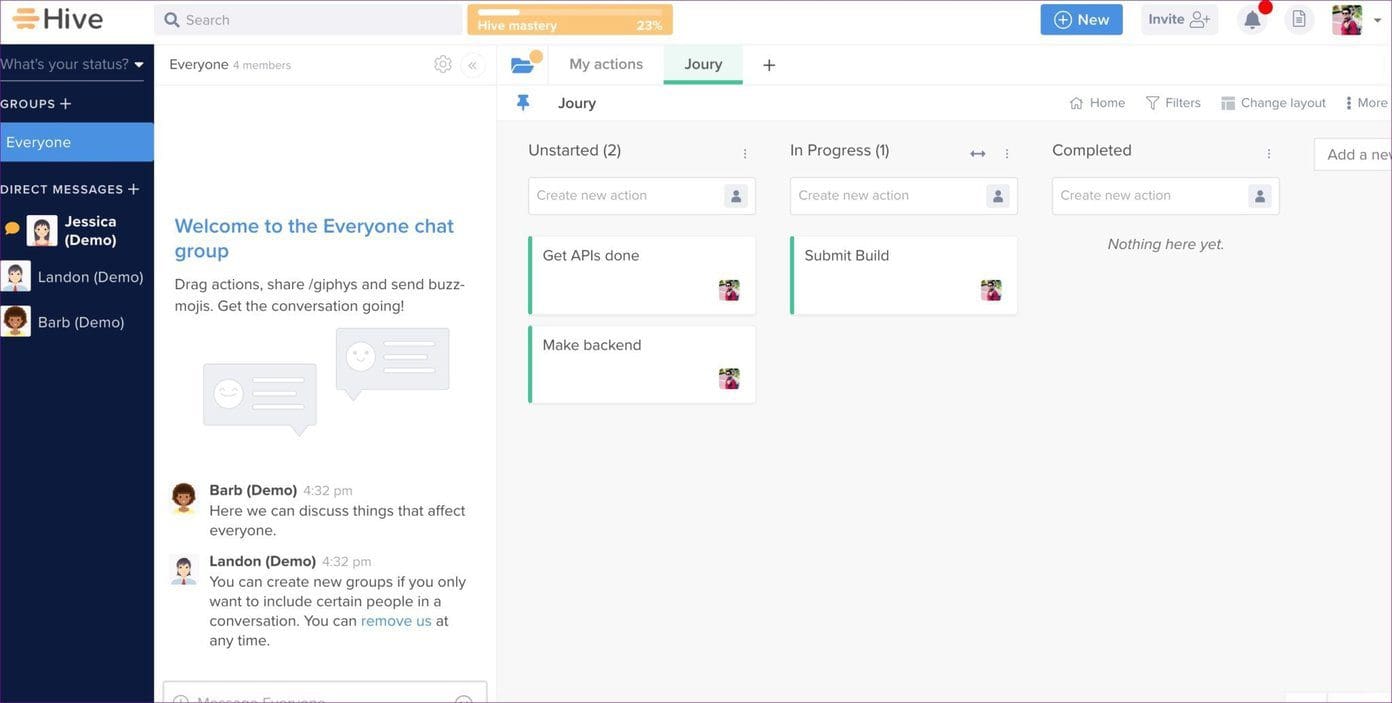1392x703 pixels.
Task: Open the Get APIs done card
Action: coord(642,275)
